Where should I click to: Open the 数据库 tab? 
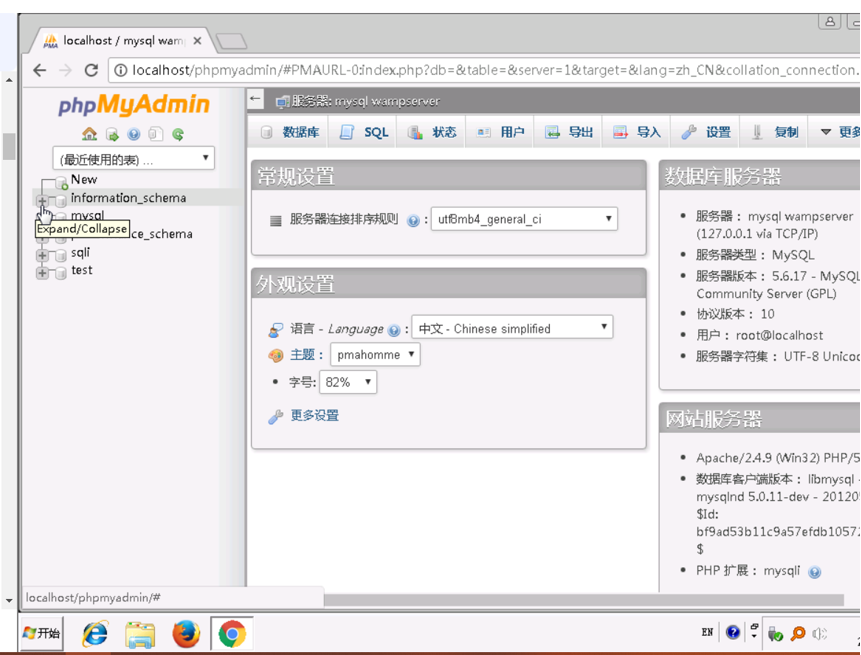point(290,132)
